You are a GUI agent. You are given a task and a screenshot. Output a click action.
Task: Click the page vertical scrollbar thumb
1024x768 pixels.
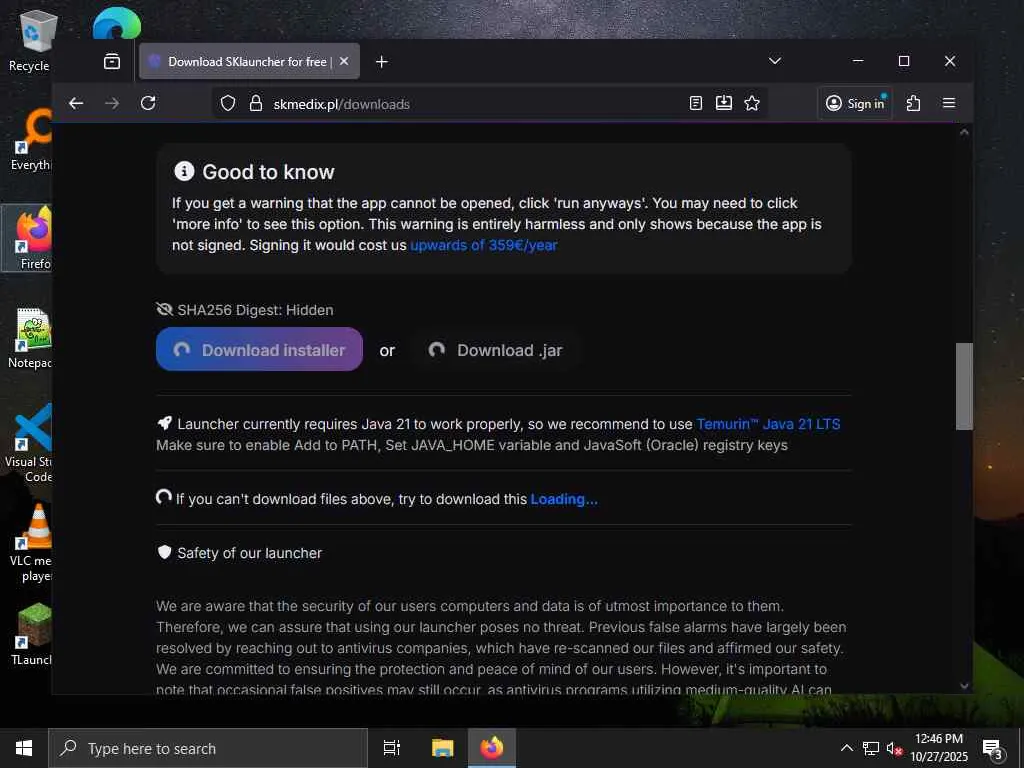tap(965, 387)
